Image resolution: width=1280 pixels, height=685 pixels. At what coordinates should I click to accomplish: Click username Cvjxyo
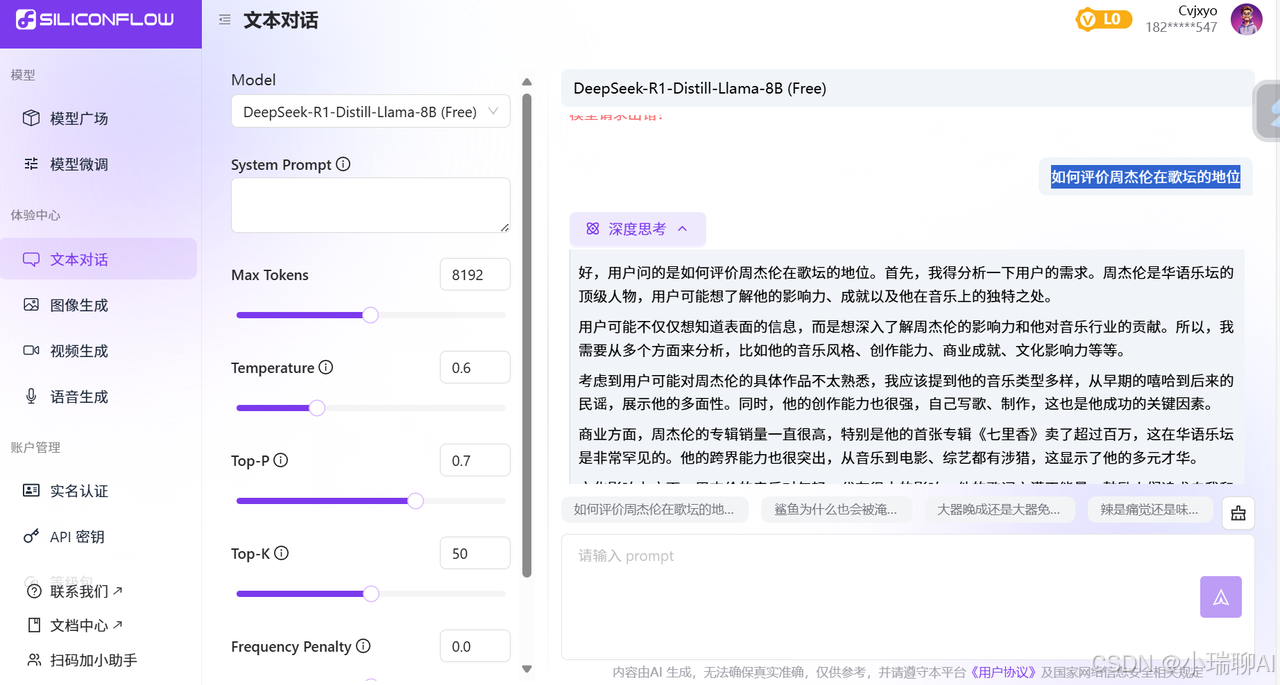click(x=1197, y=11)
